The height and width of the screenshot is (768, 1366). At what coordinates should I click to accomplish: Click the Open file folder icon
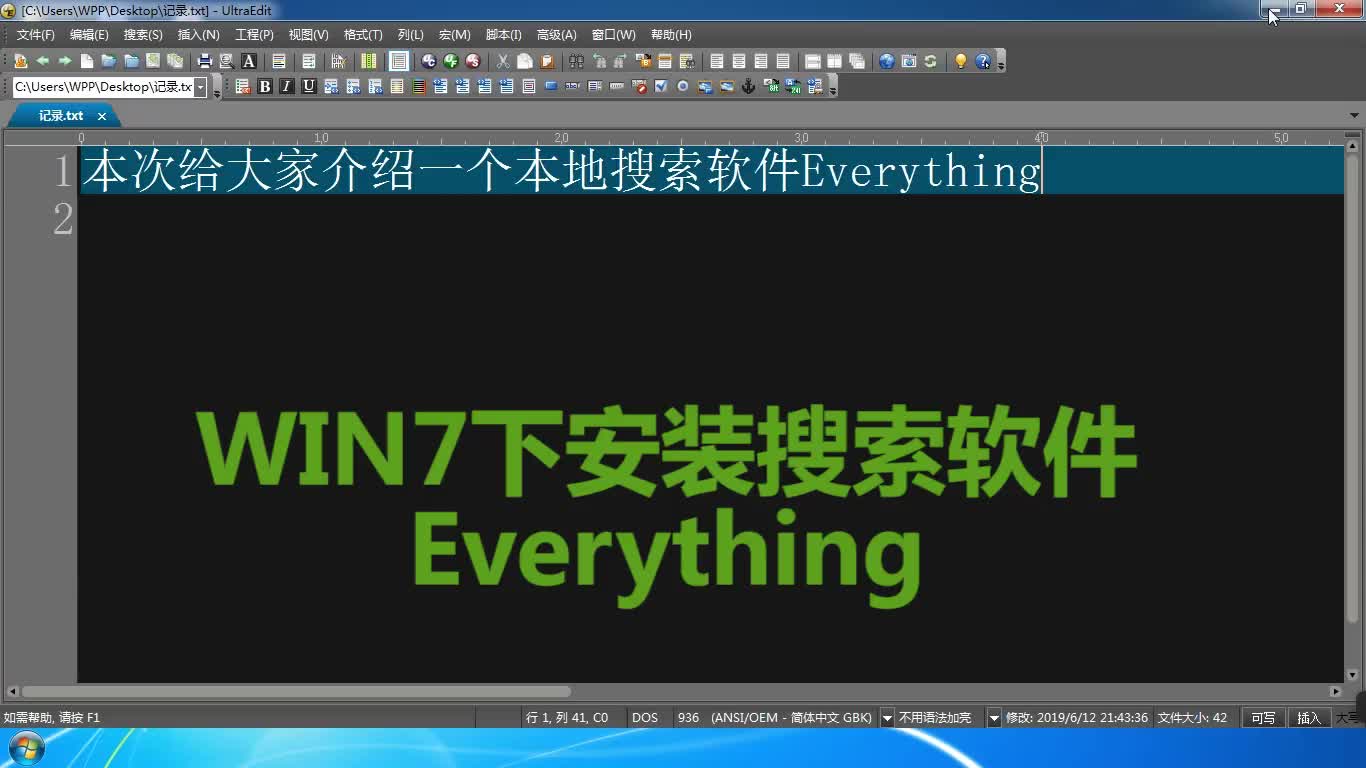click(x=109, y=61)
